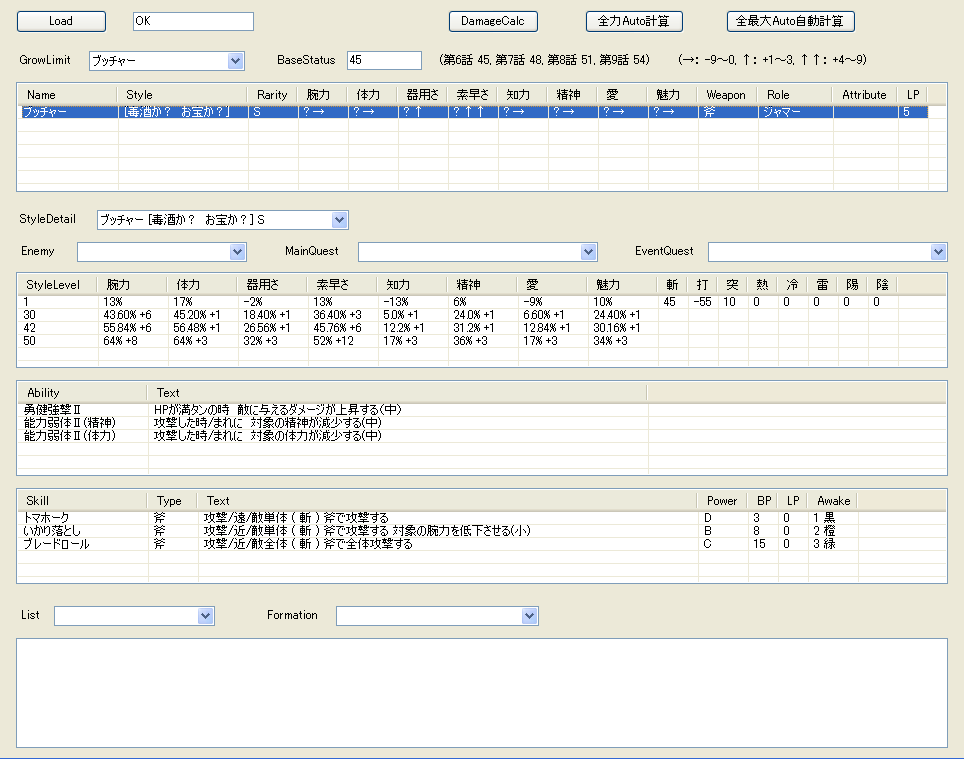Click the 雷 column header
This screenshot has width=964, height=759.
click(x=823, y=285)
